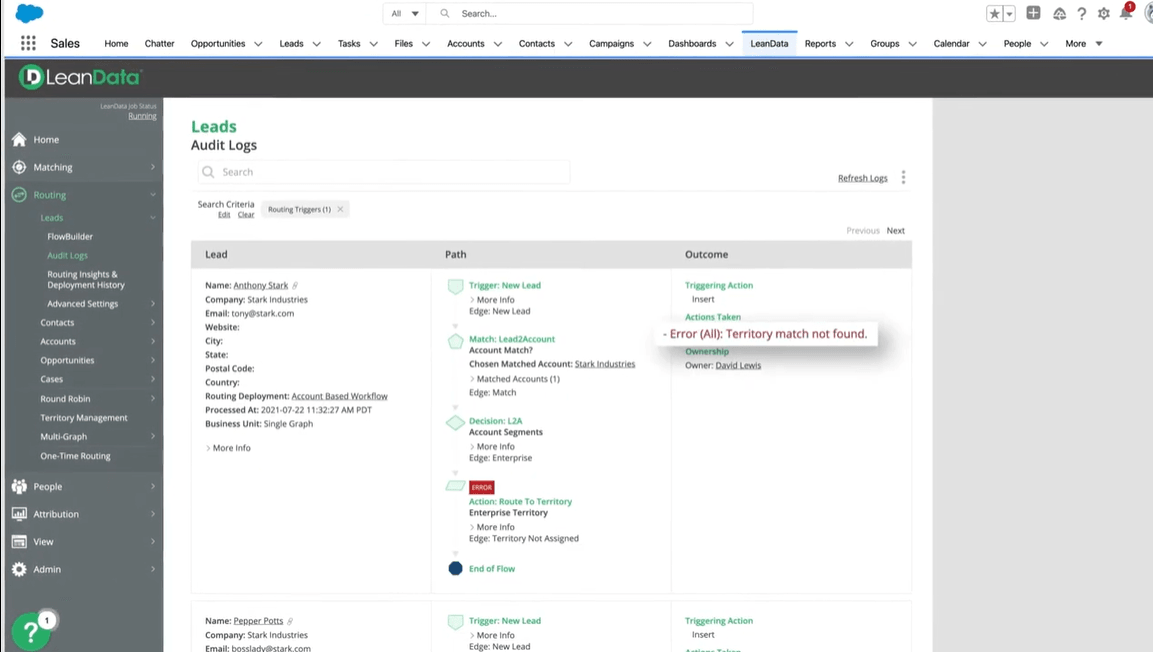Open the green help bubble icon
Viewport: 1153px width, 652px height.
[30, 631]
